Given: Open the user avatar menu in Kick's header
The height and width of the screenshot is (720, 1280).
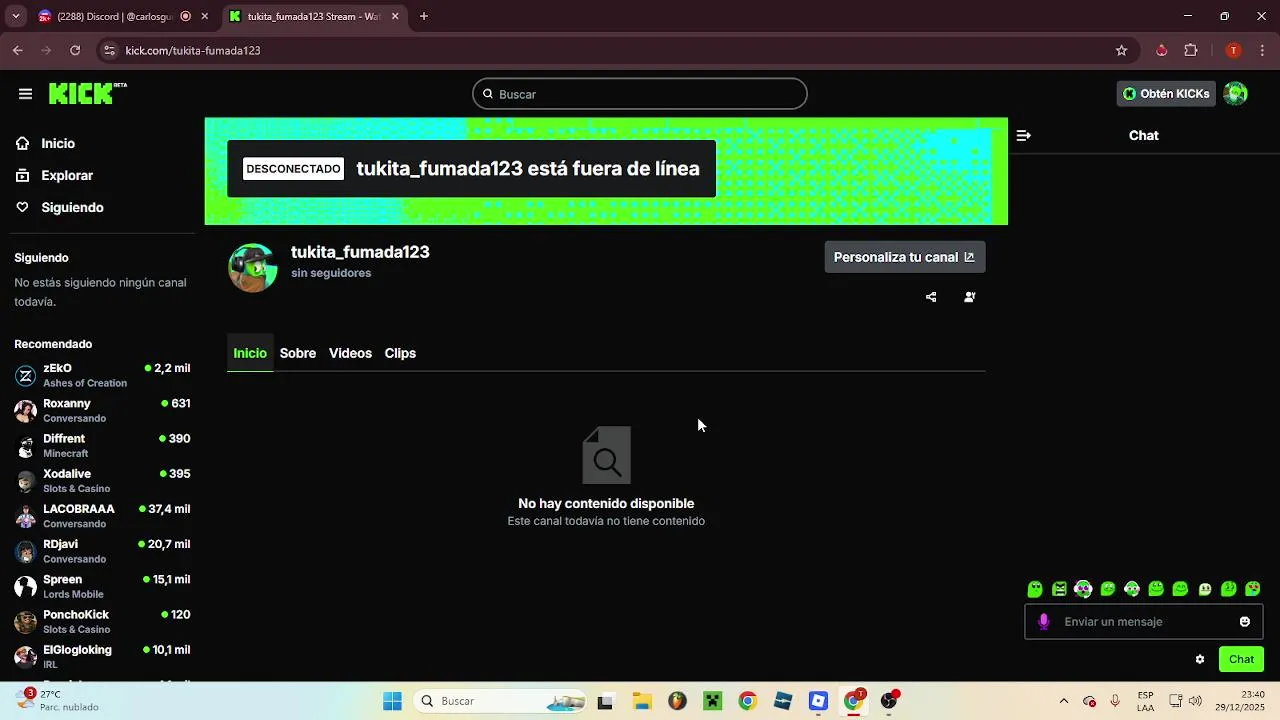Looking at the screenshot, I should (1236, 94).
